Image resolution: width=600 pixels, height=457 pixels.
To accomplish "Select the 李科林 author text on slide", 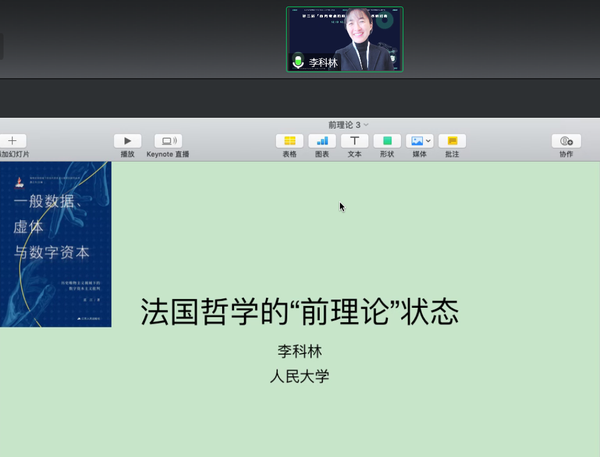I will coord(299,351).
